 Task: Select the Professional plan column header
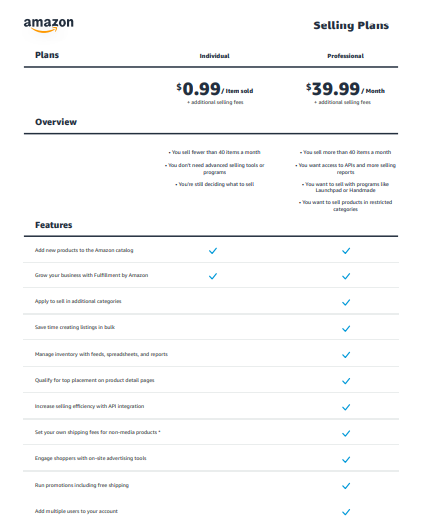(x=346, y=56)
